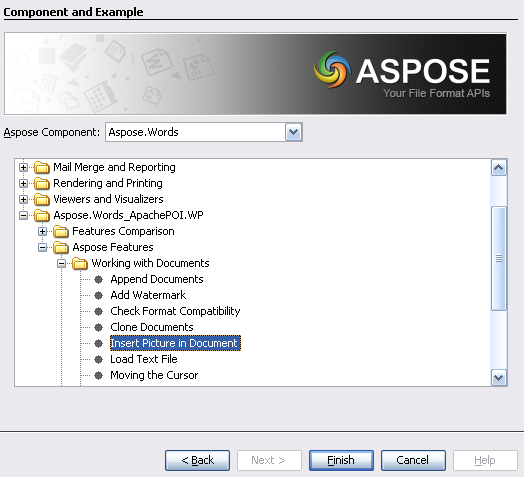The height and width of the screenshot is (477, 524).
Task: Select the Add Watermark example
Action: [148, 295]
